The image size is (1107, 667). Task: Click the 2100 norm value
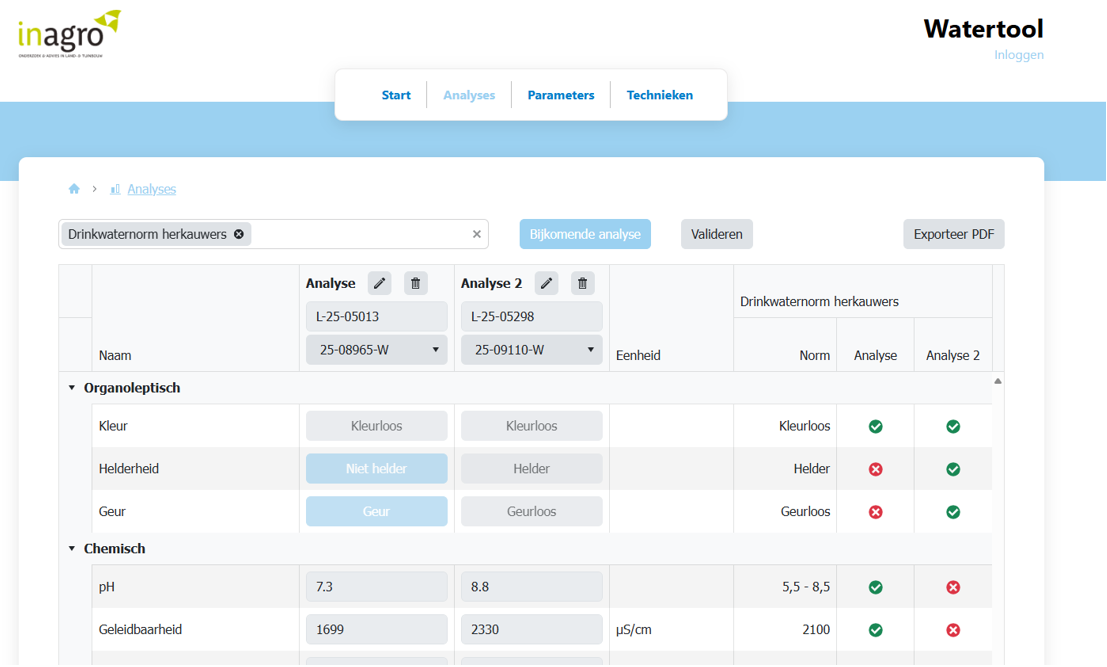pos(816,629)
